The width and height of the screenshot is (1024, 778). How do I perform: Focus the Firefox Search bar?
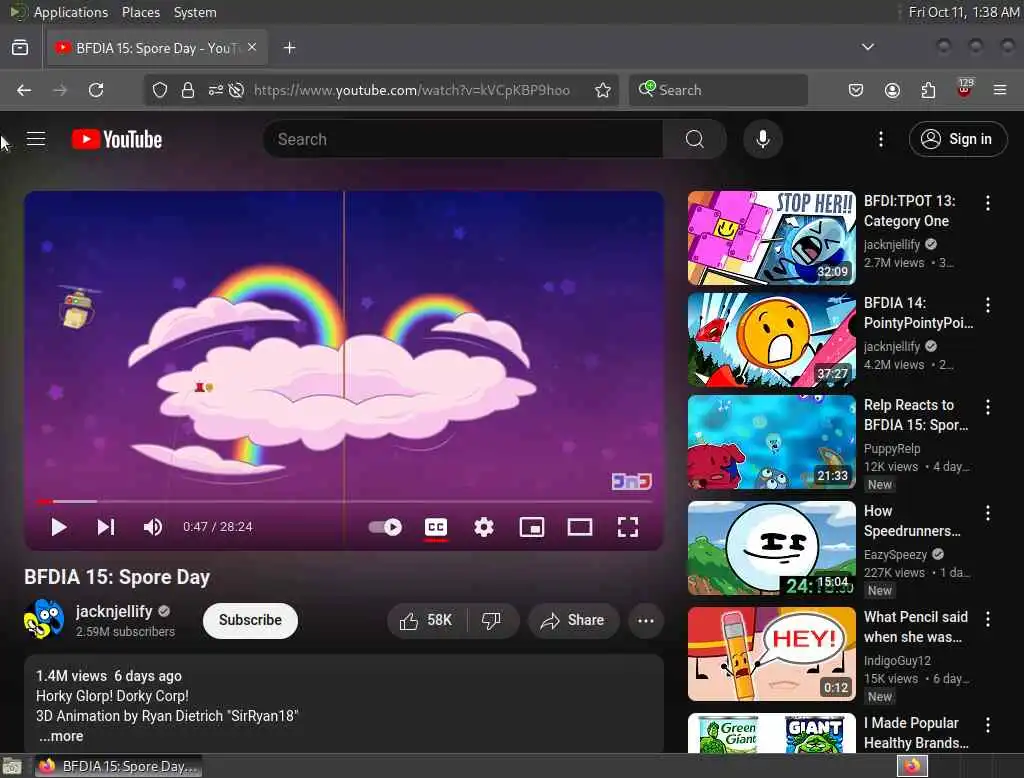click(718, 90)
